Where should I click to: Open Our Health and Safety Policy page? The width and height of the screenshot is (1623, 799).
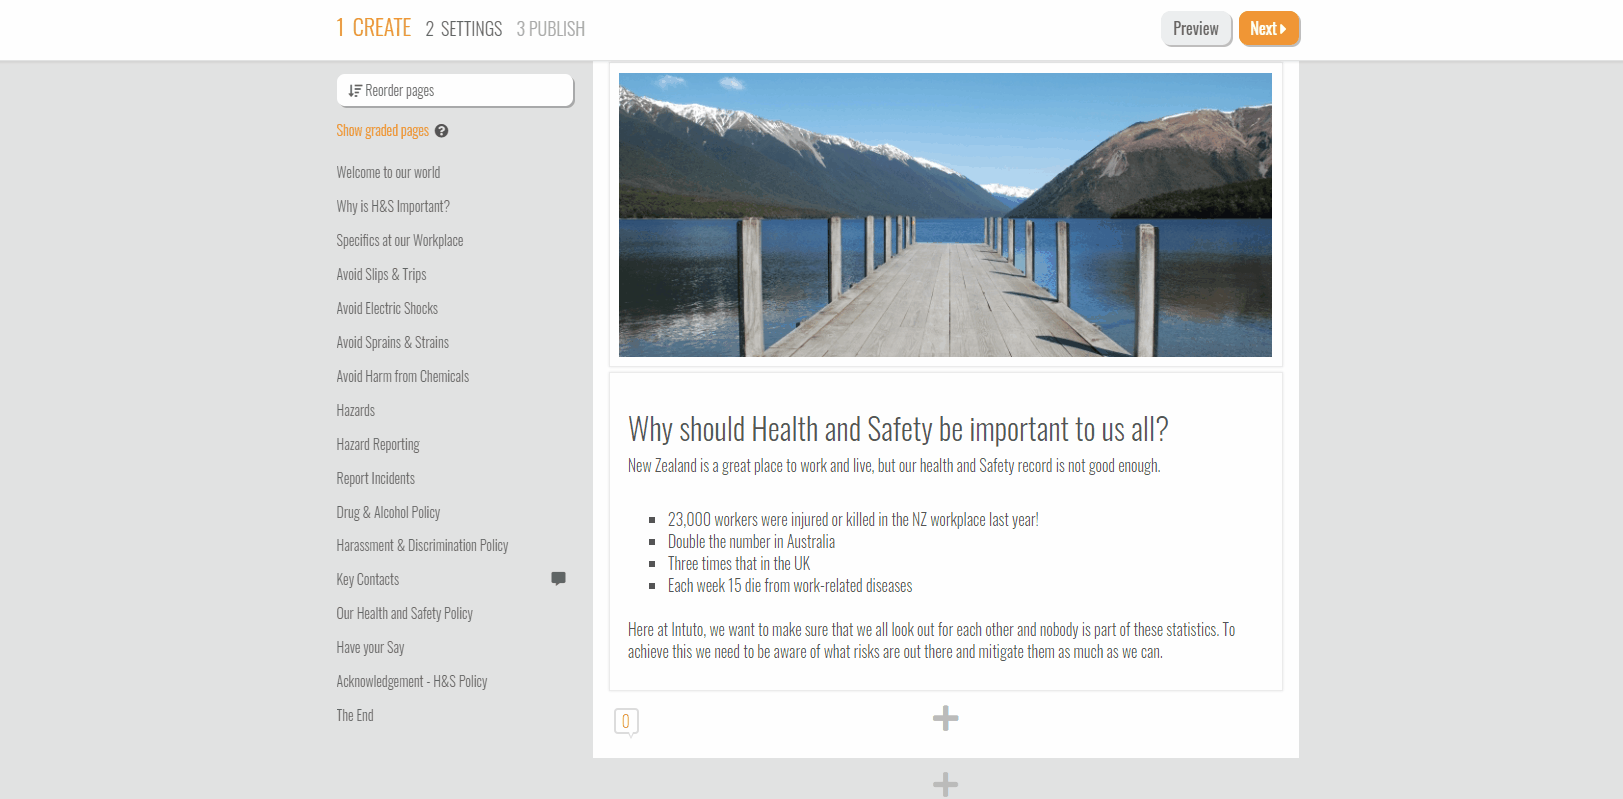pos(404,614)
